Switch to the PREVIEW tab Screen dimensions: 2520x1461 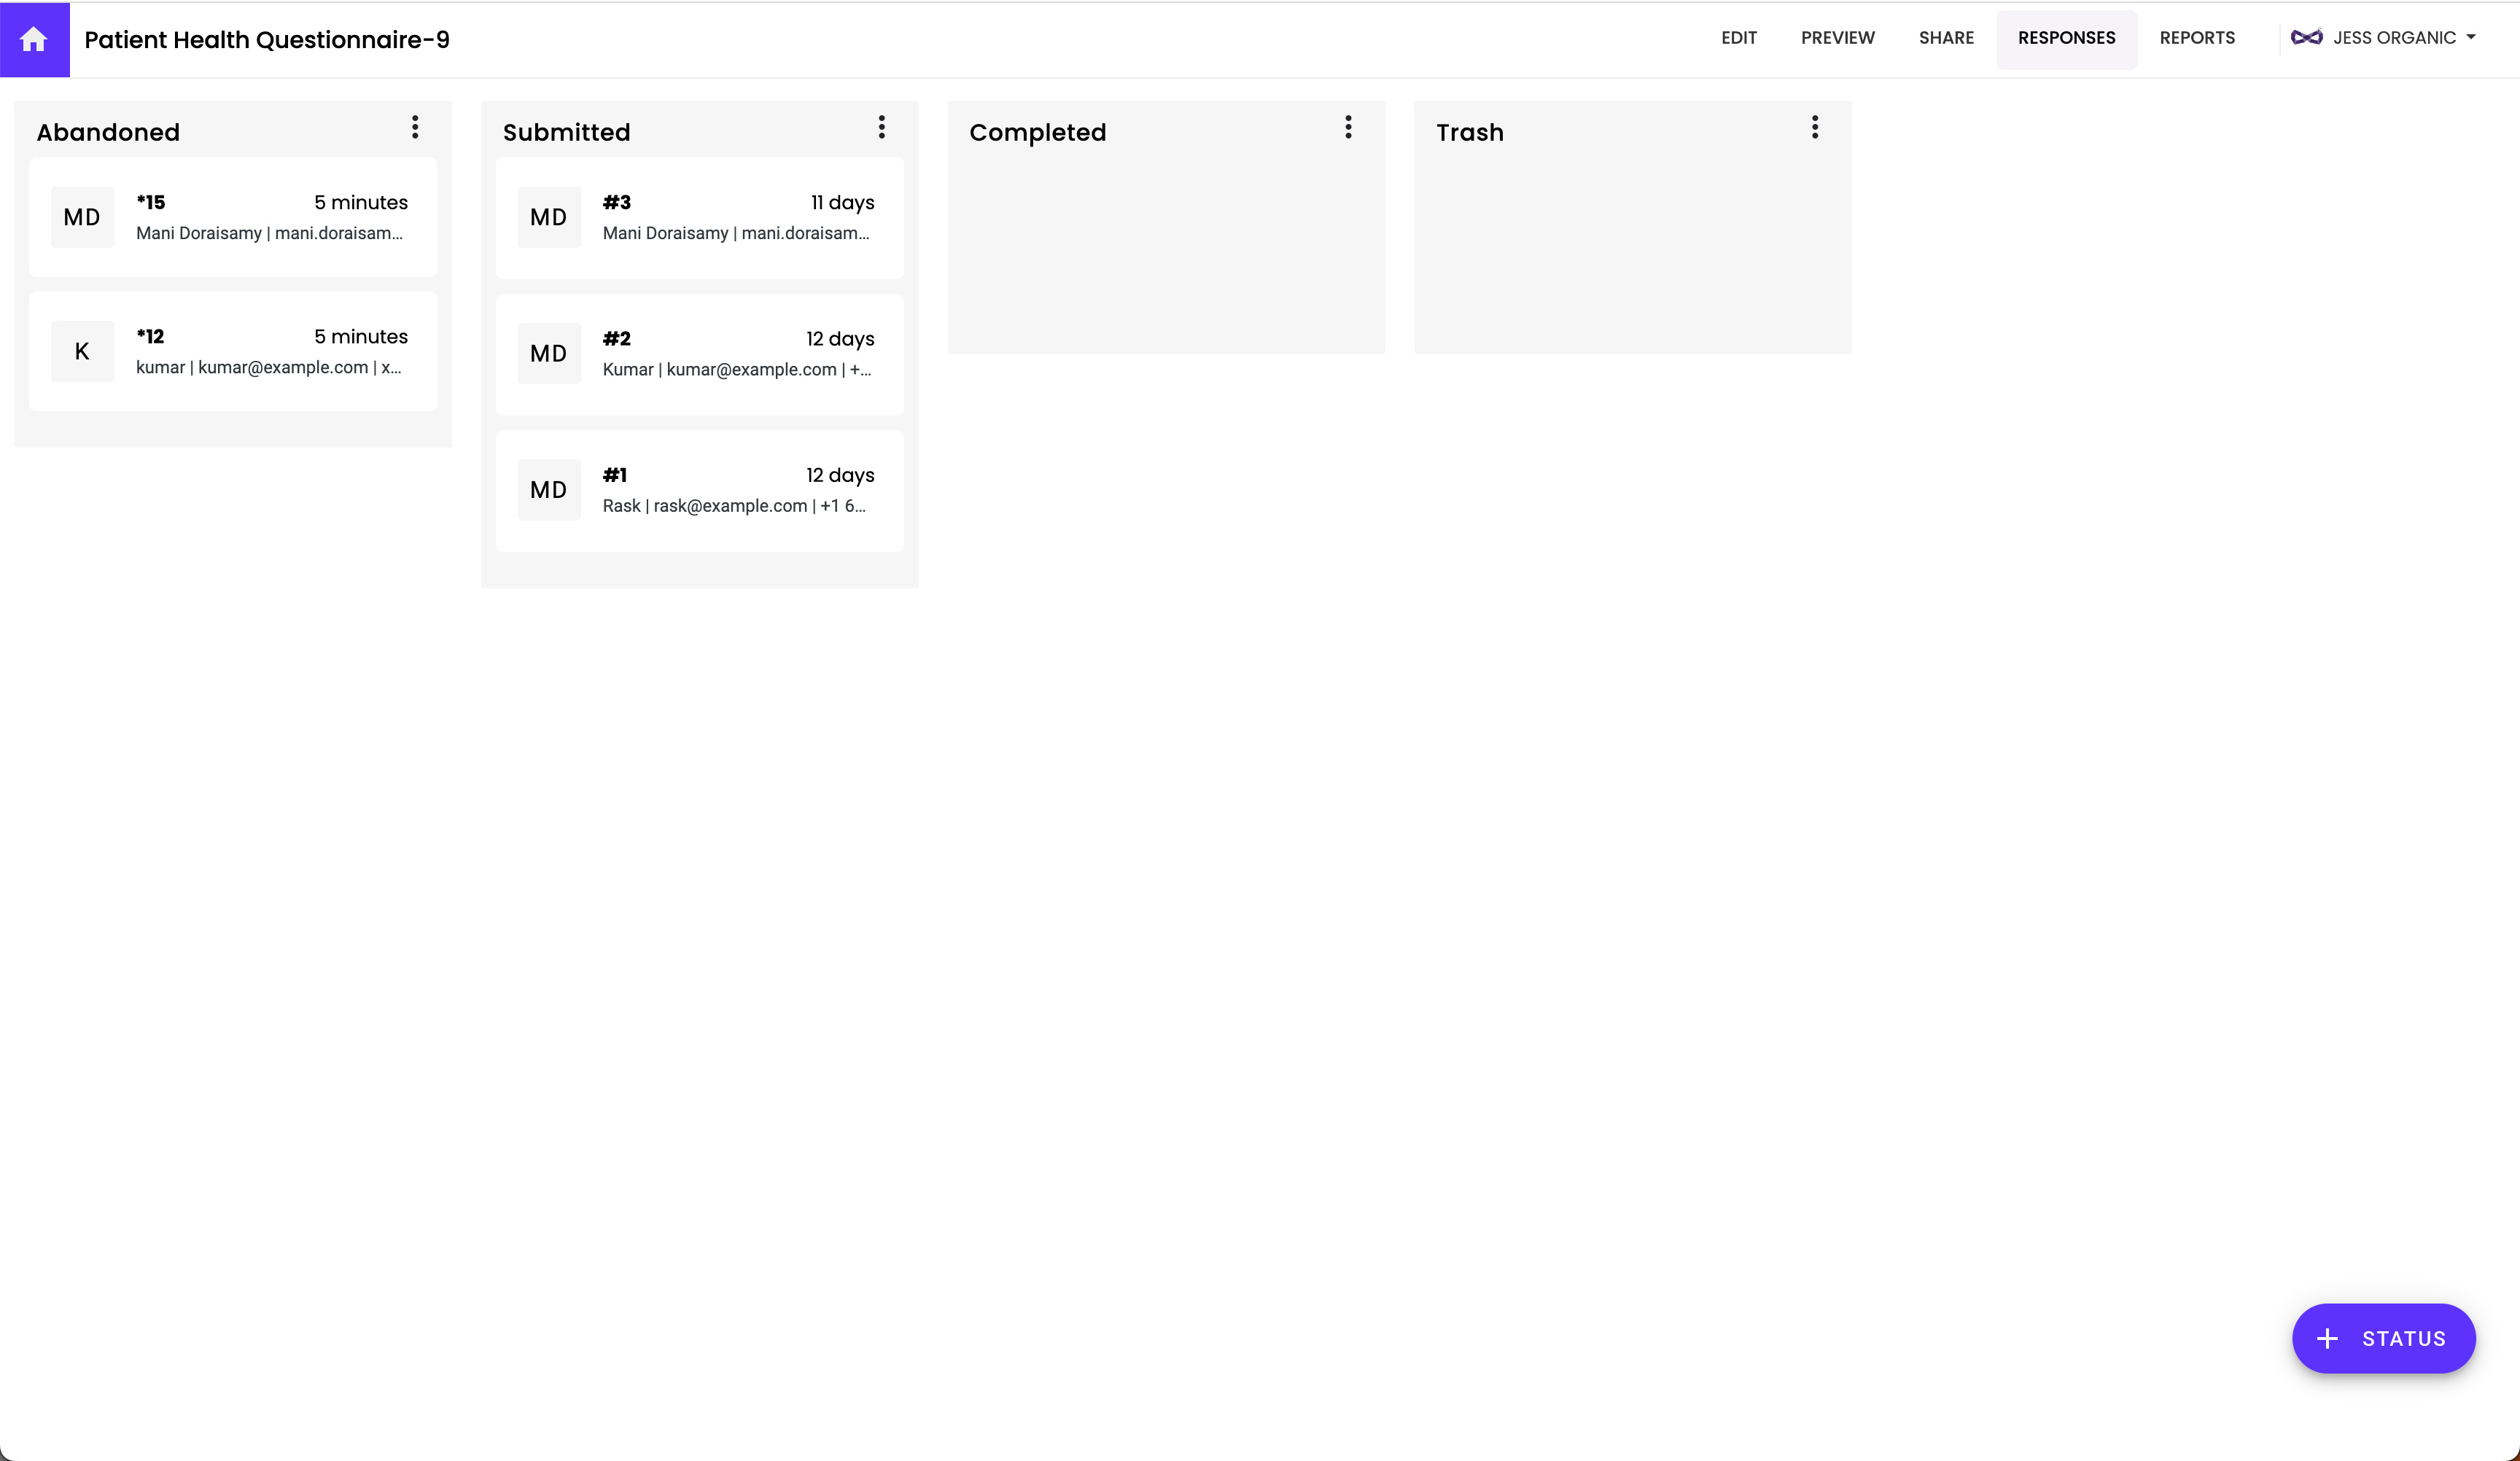tap(1838, 38)
